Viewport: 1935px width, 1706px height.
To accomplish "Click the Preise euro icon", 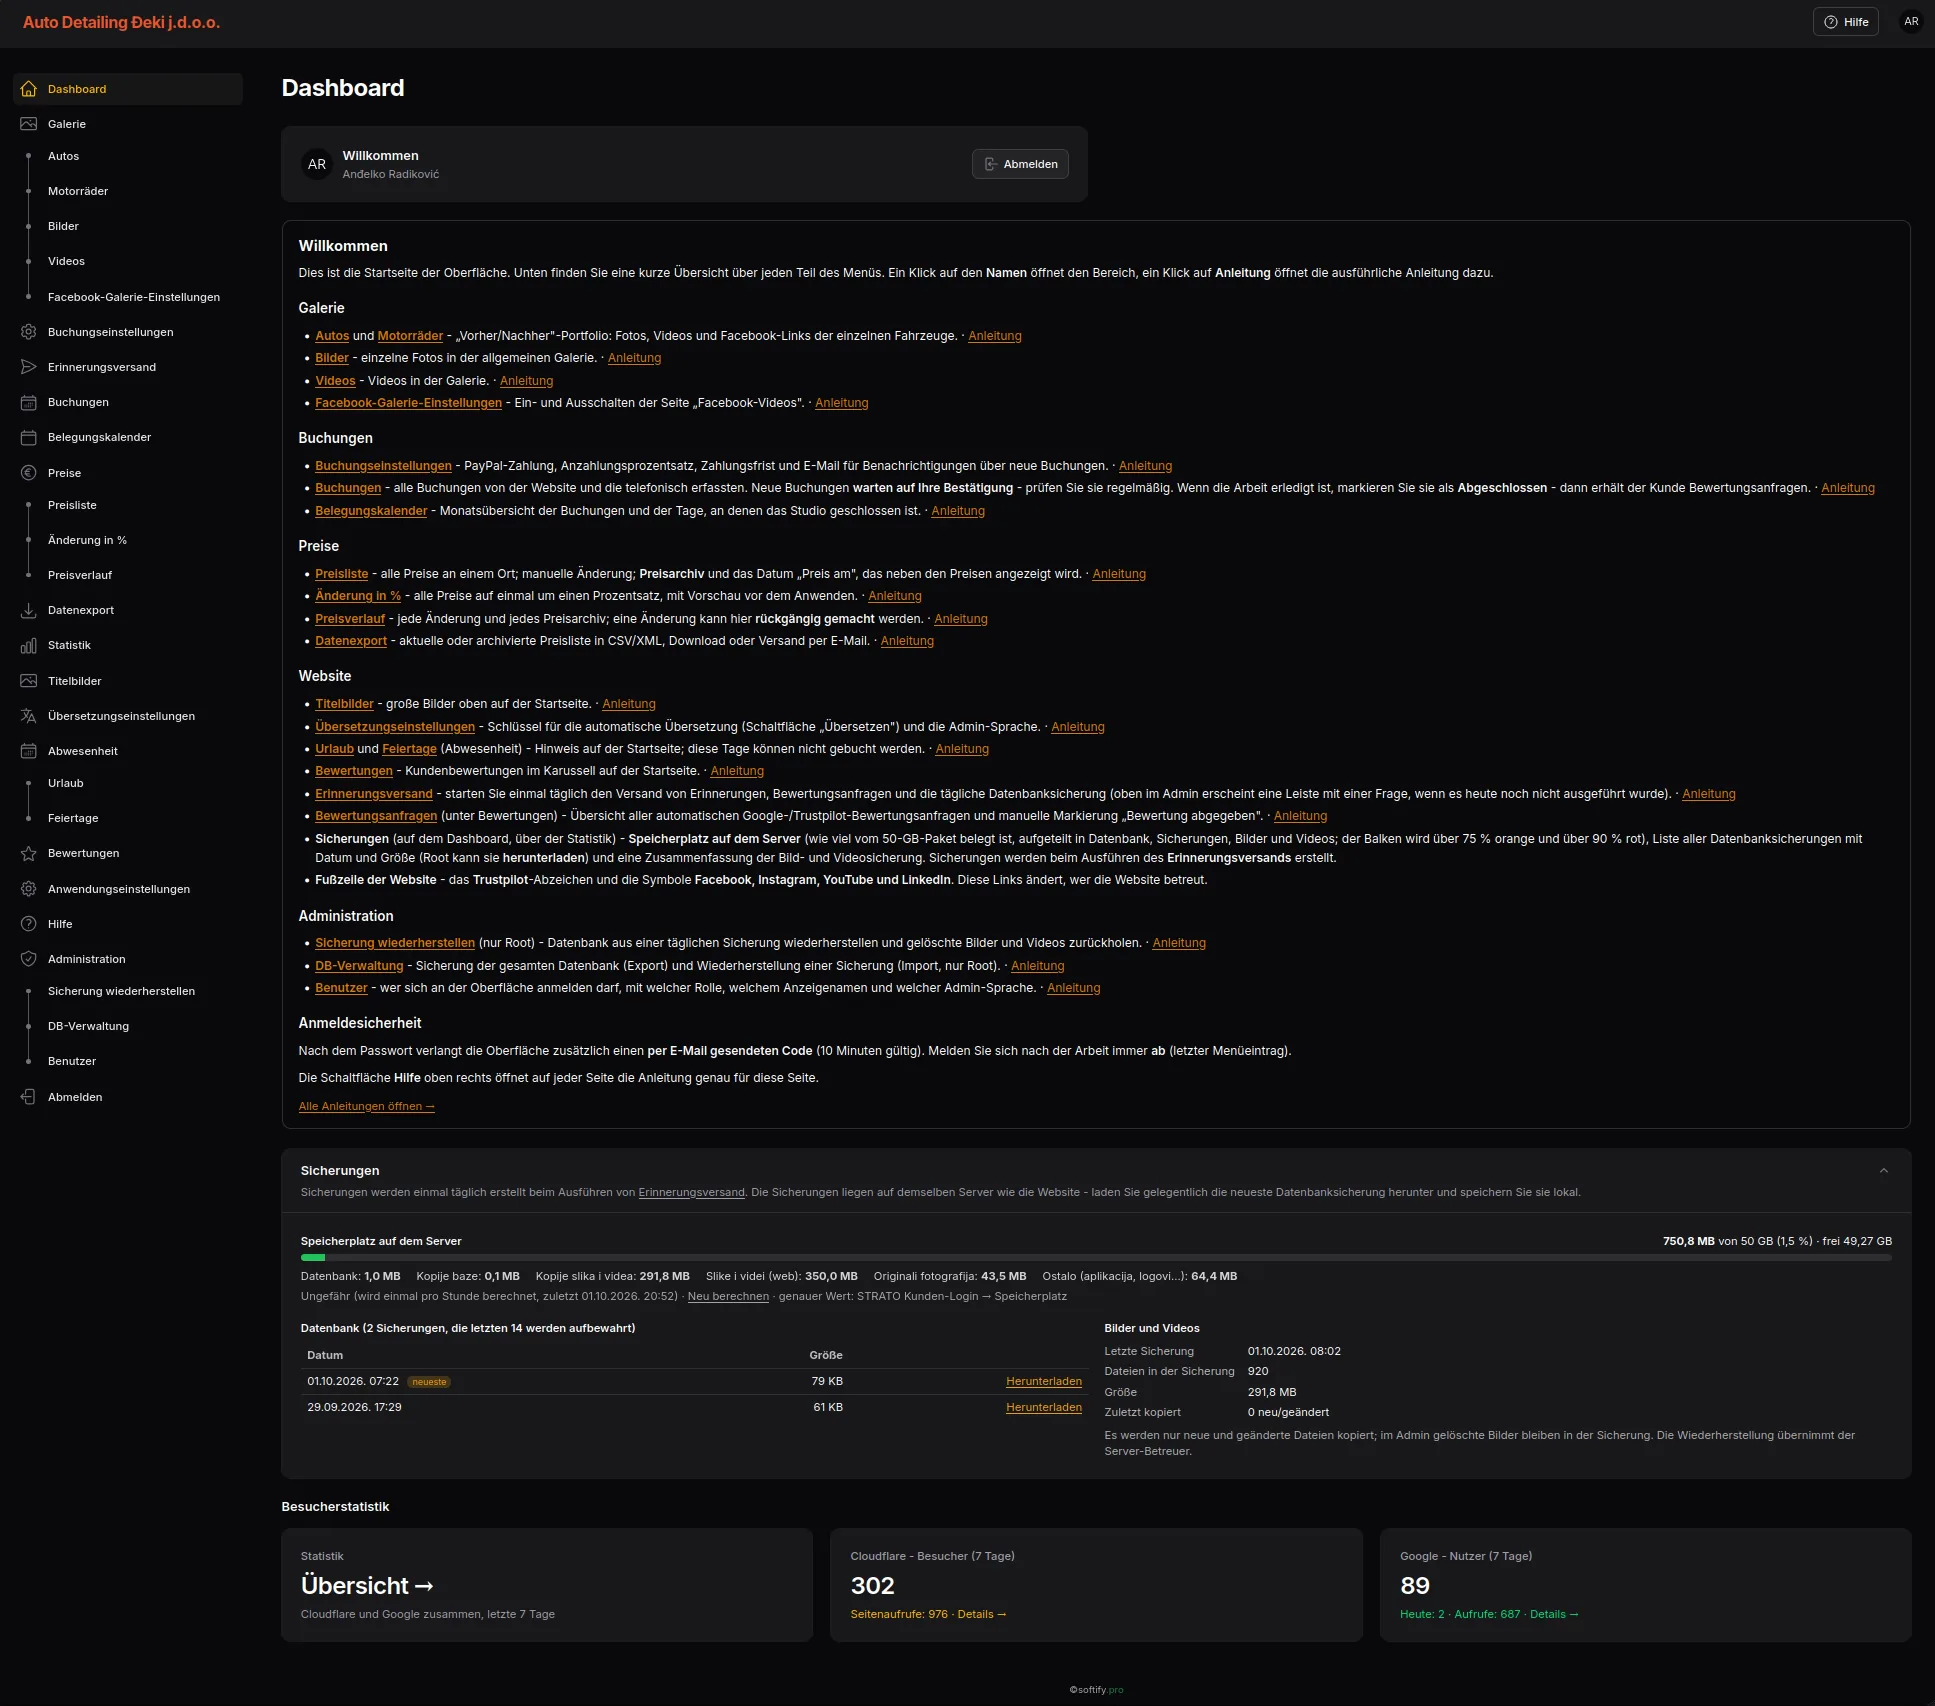I will click(x=29, y=473).
